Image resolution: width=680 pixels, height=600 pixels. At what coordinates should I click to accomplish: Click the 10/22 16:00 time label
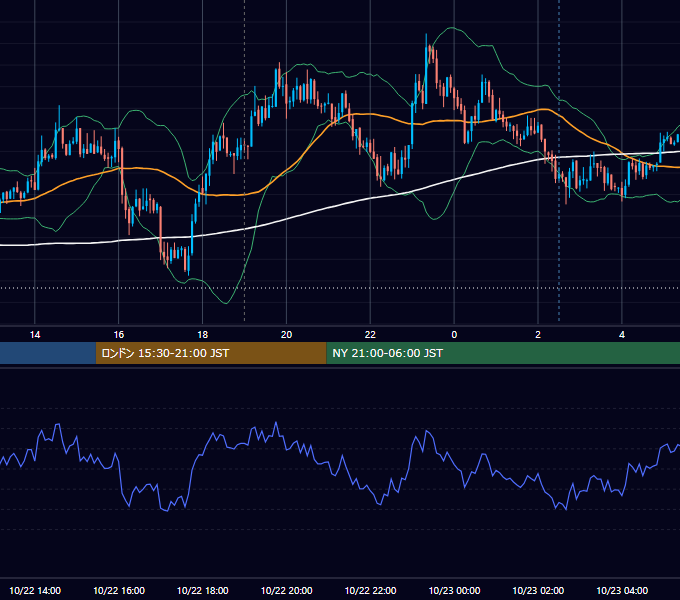tap(119, 590)
